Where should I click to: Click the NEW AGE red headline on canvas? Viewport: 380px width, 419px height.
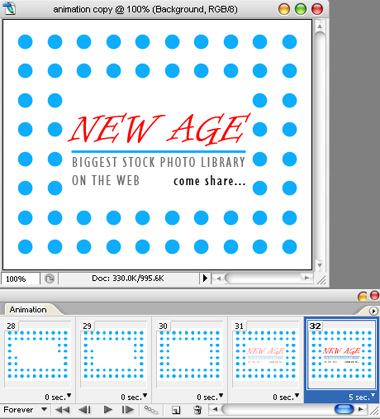160,129
